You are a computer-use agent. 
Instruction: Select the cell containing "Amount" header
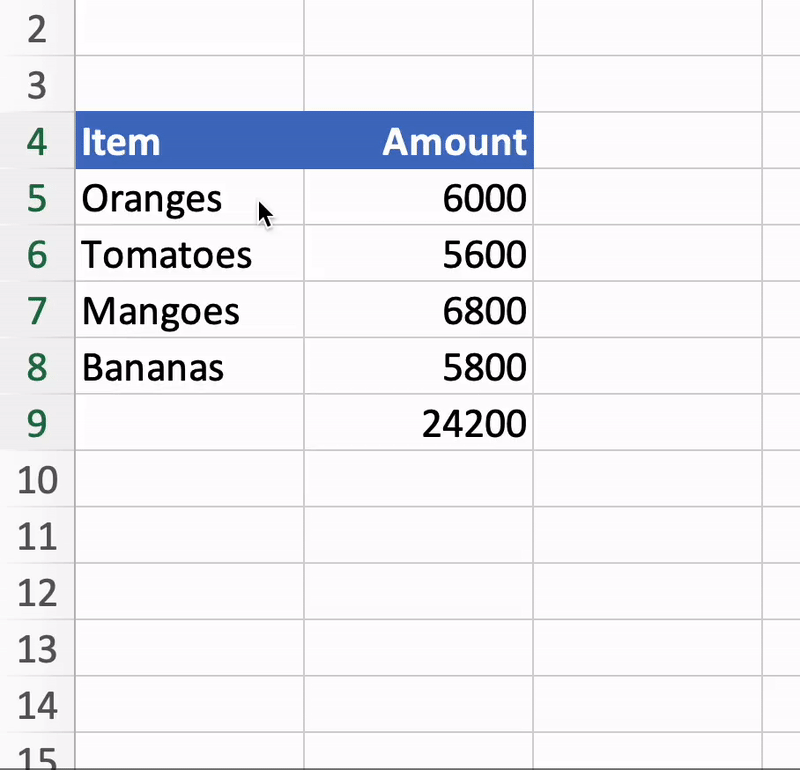point(420,142)
